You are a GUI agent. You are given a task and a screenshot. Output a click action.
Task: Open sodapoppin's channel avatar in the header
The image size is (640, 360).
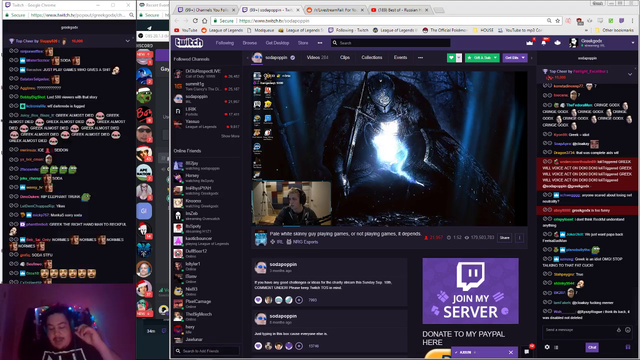click(x=257, y=58)
